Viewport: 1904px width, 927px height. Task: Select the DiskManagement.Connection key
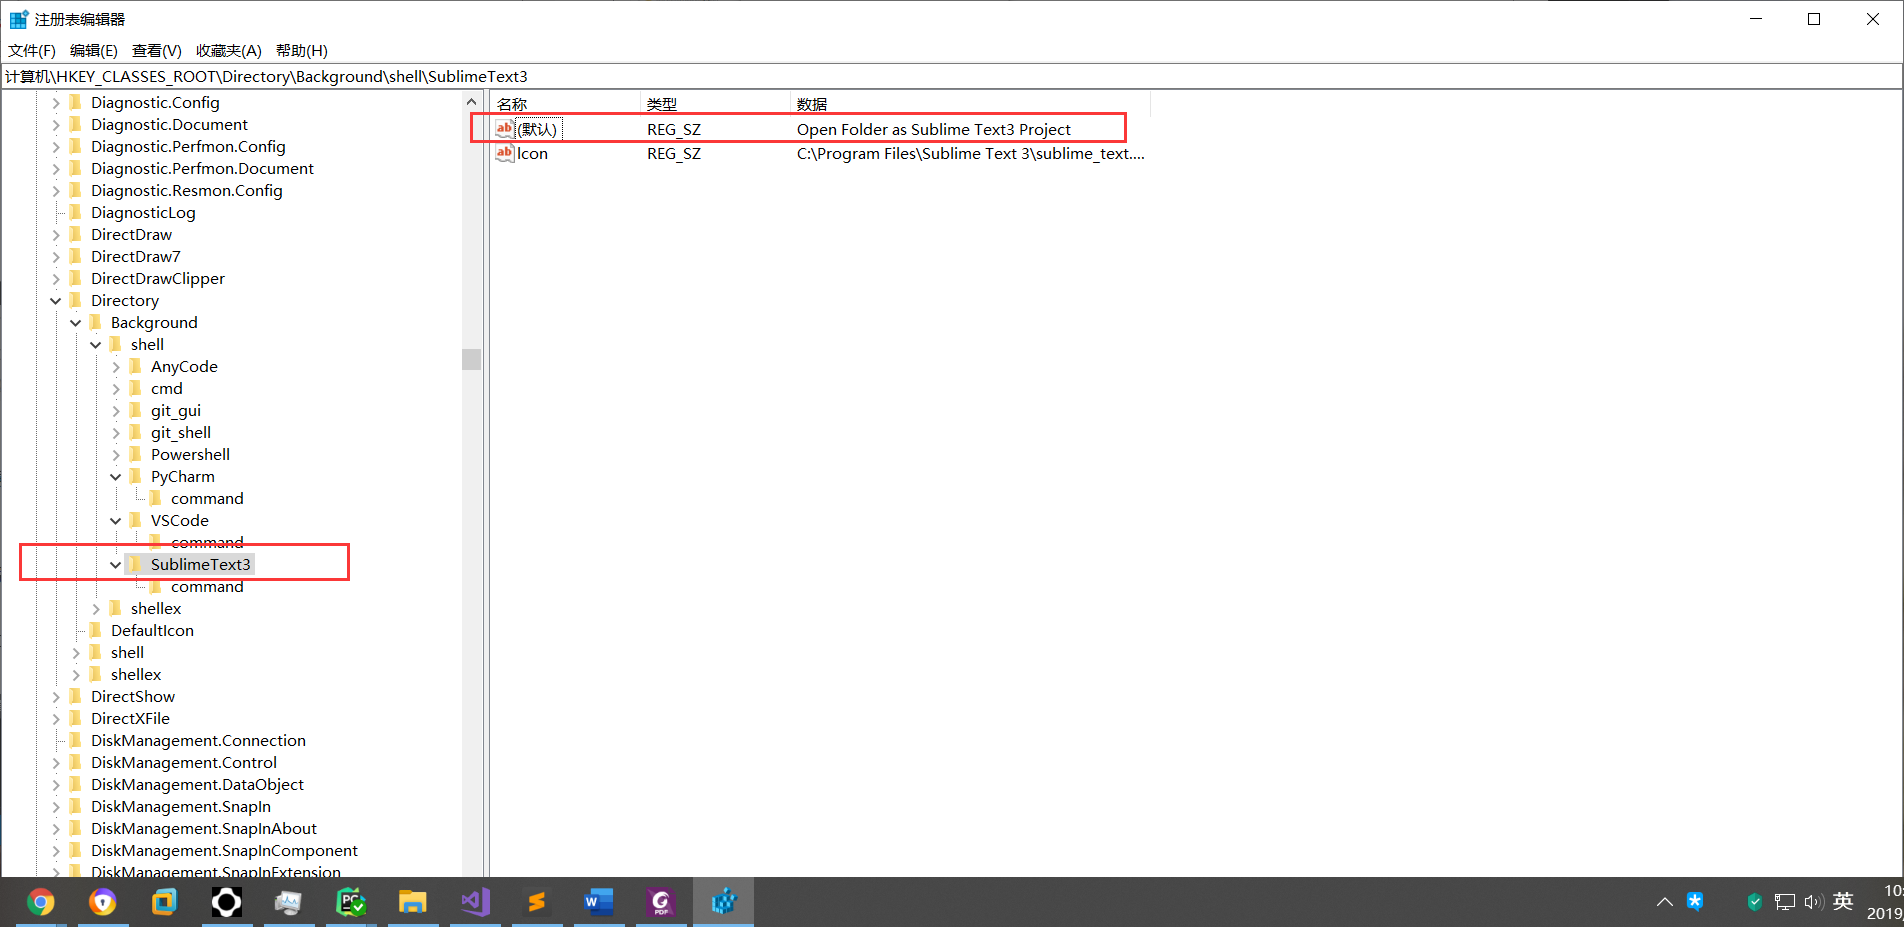click(198, 740)
